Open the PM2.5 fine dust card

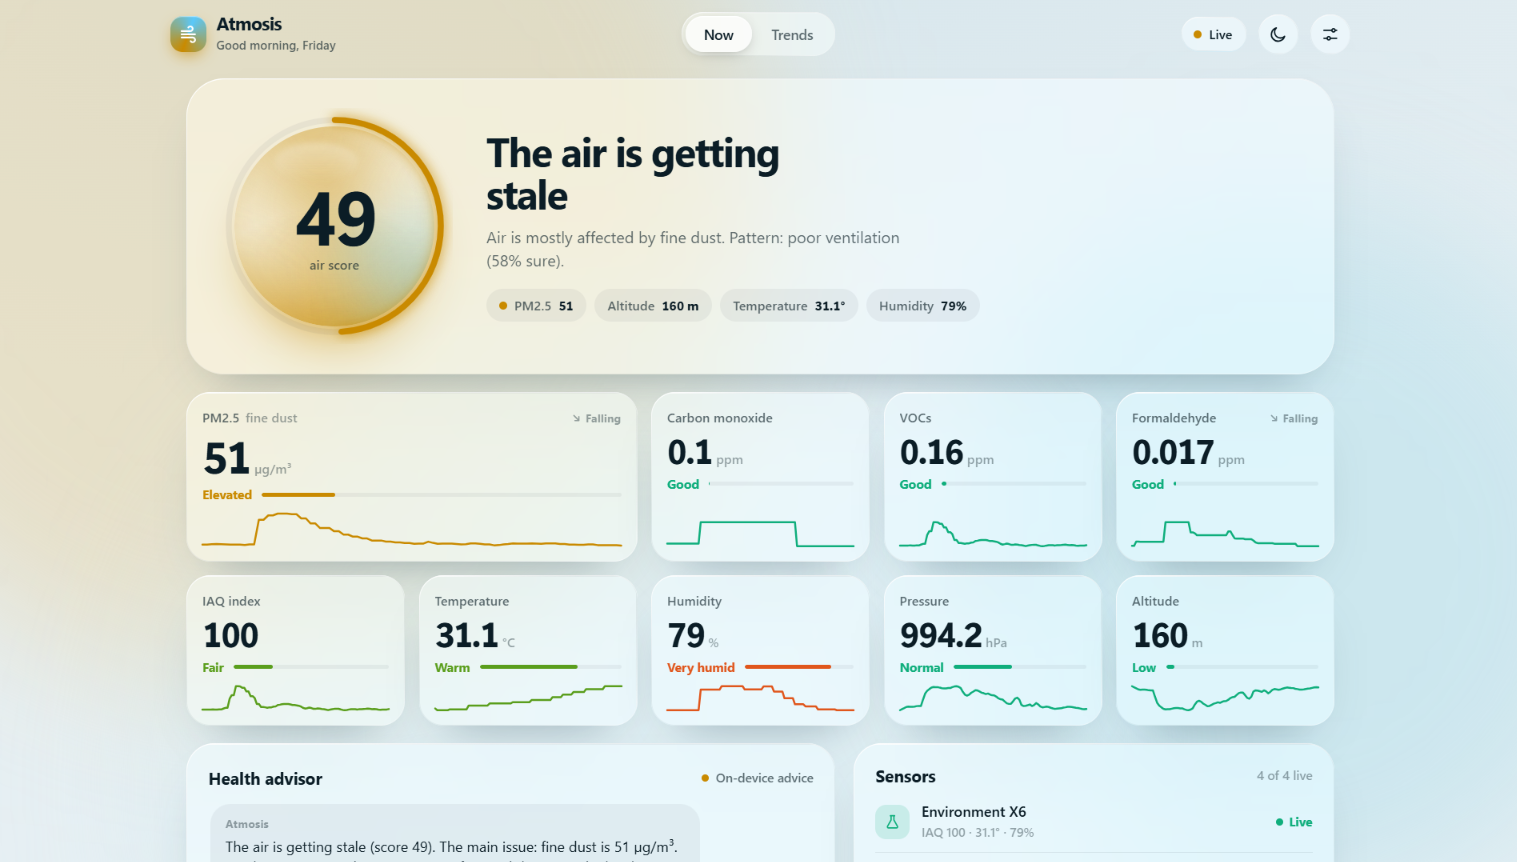pos(412,477)
